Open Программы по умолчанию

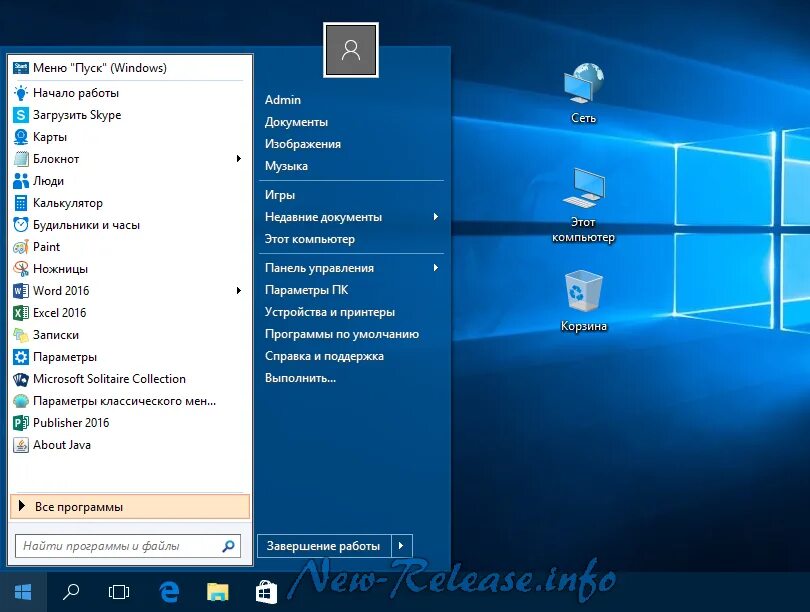(342, 334)
